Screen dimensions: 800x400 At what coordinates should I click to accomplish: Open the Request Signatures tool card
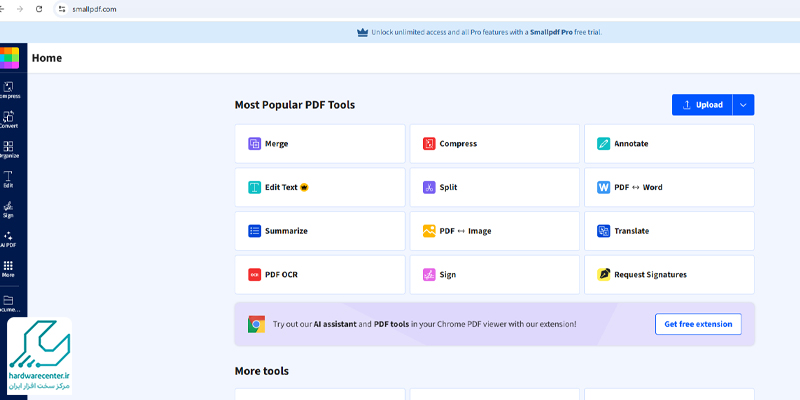tap(669, 274)
